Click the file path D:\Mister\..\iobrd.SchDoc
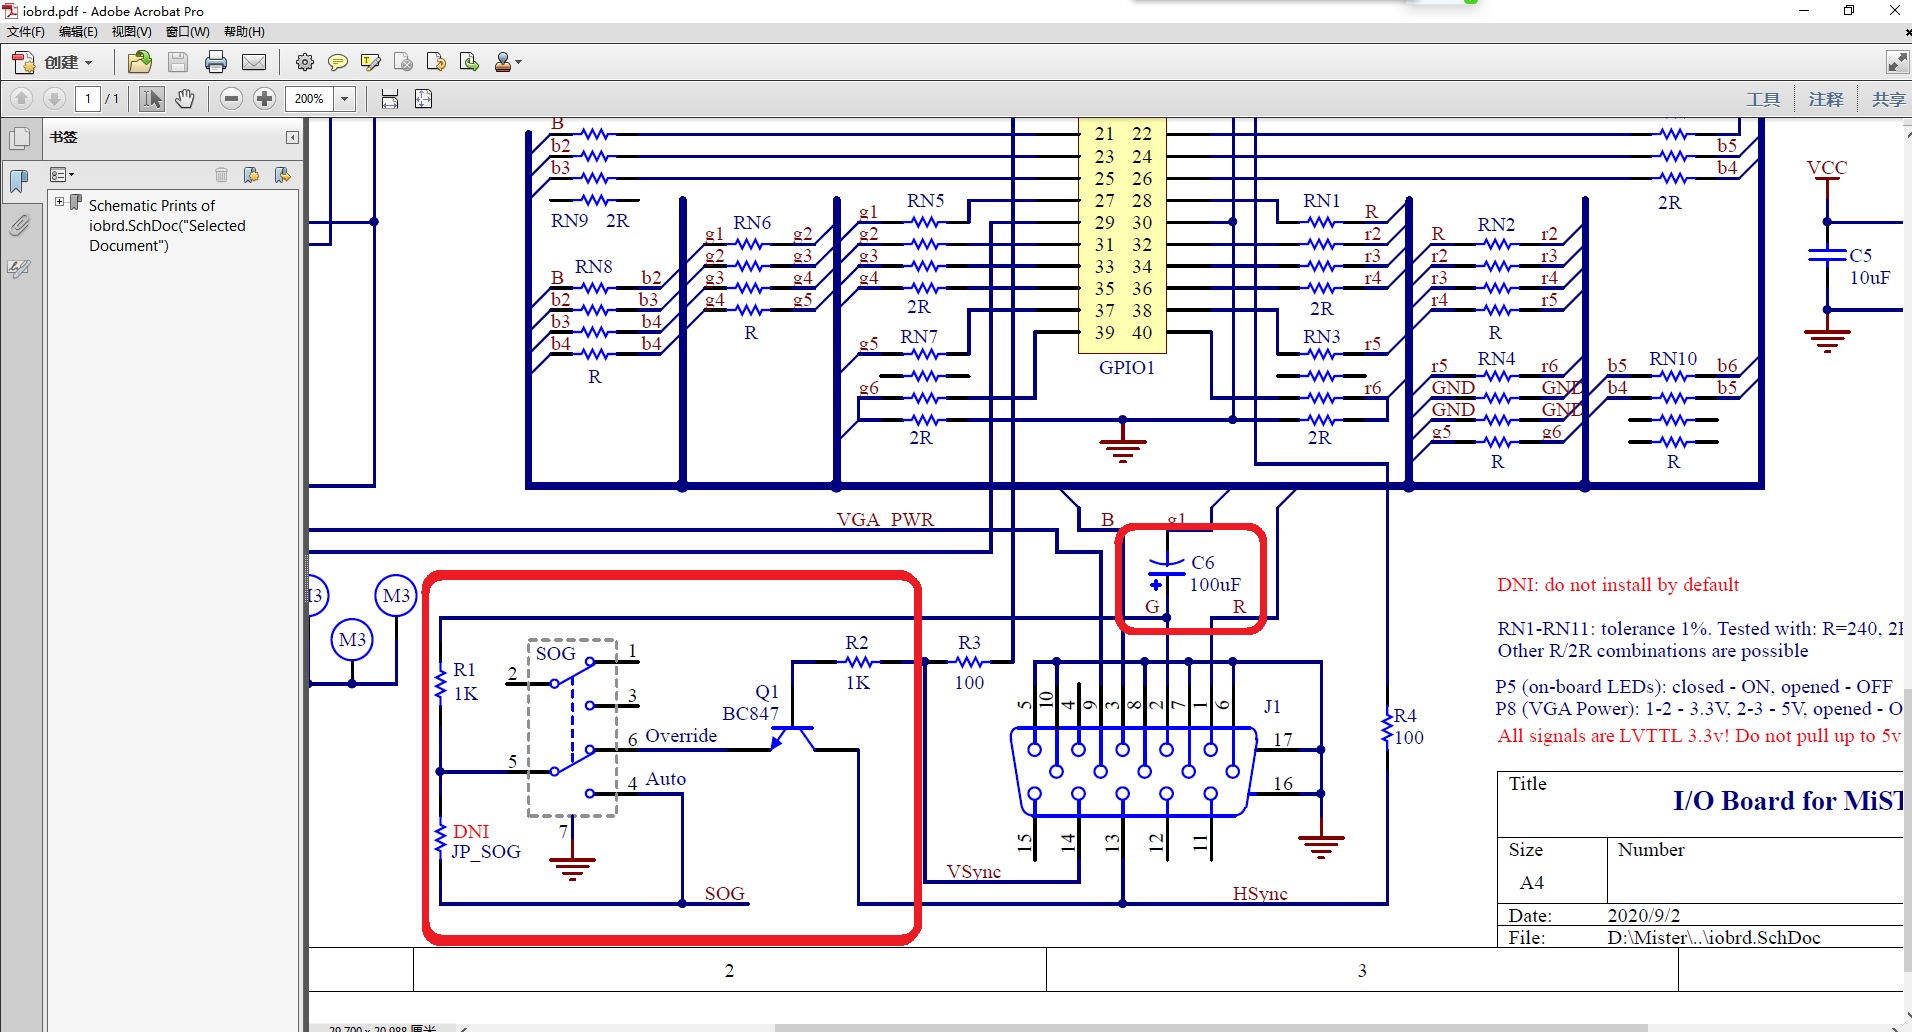This screenshot has width=1912, height=1032. [x=1713, y=938]
